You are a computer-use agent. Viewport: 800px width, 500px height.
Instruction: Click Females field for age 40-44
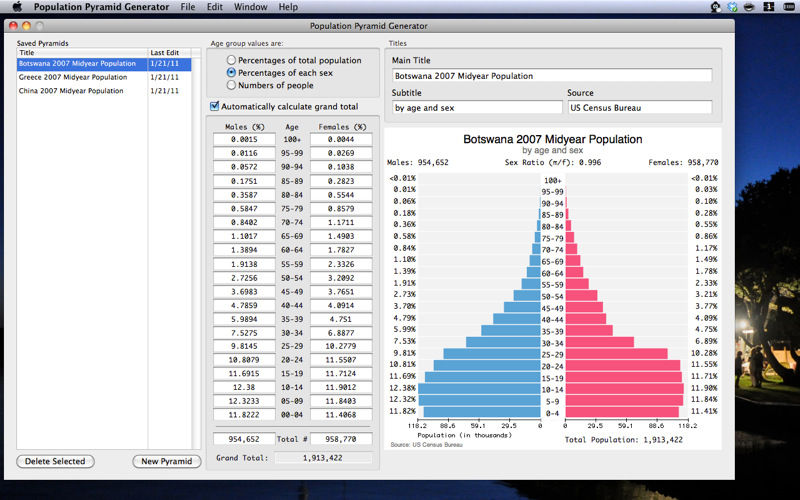[x=341, y=306]
